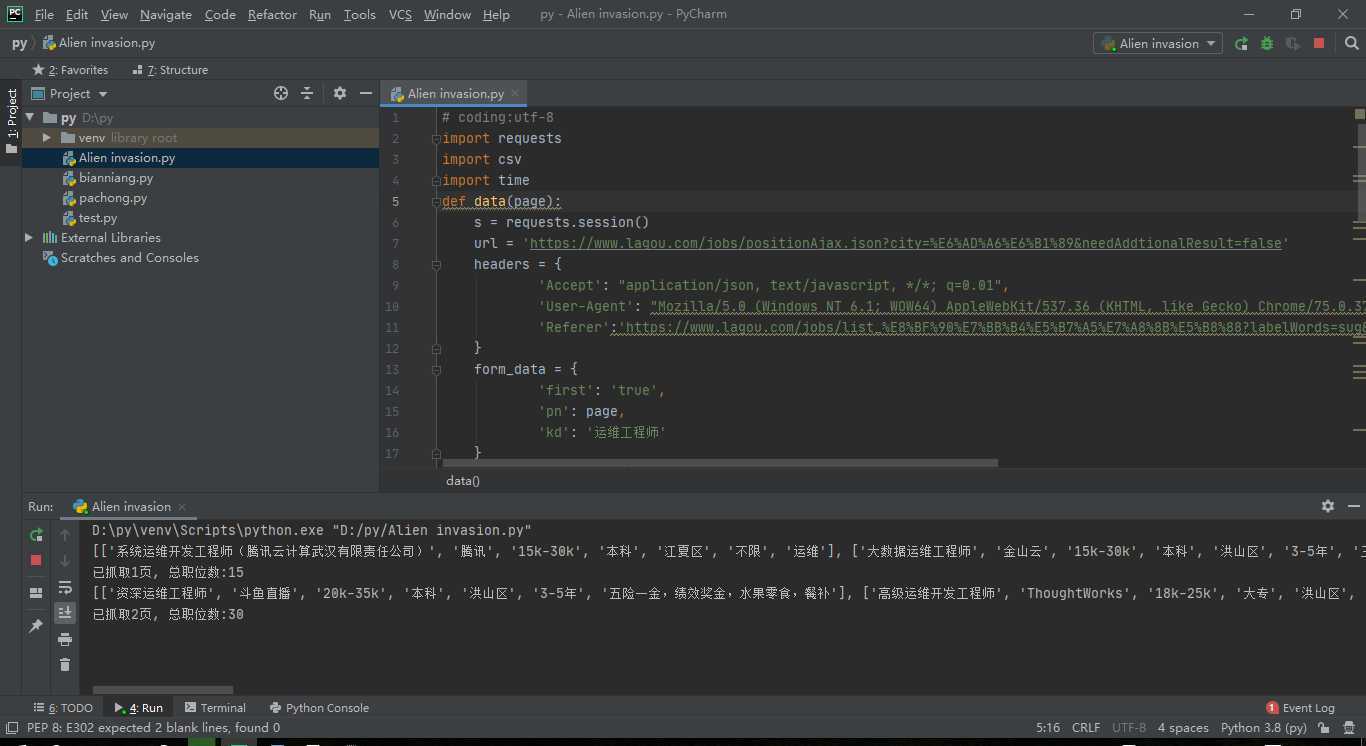Open the Code menu

pyautogui.click(x=220, y=15)
